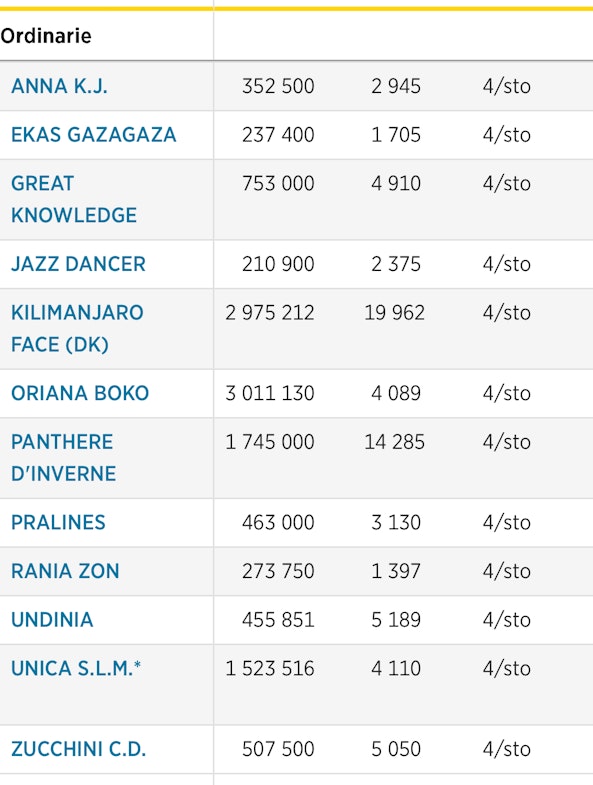
Task: Open the PANTHERE D'INVERNE link
Action: 64,458
